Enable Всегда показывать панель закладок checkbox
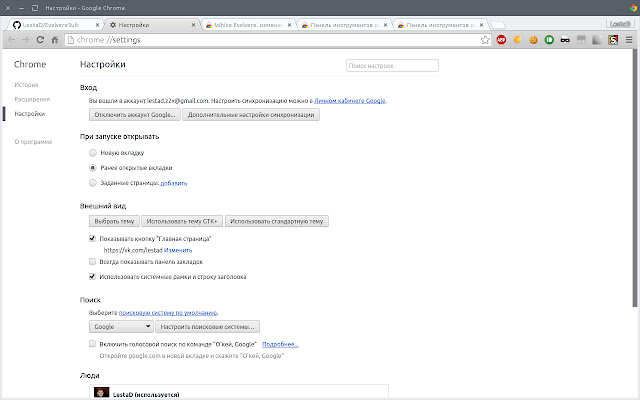The width and height of the screenshot is (640, 400). 92,261
